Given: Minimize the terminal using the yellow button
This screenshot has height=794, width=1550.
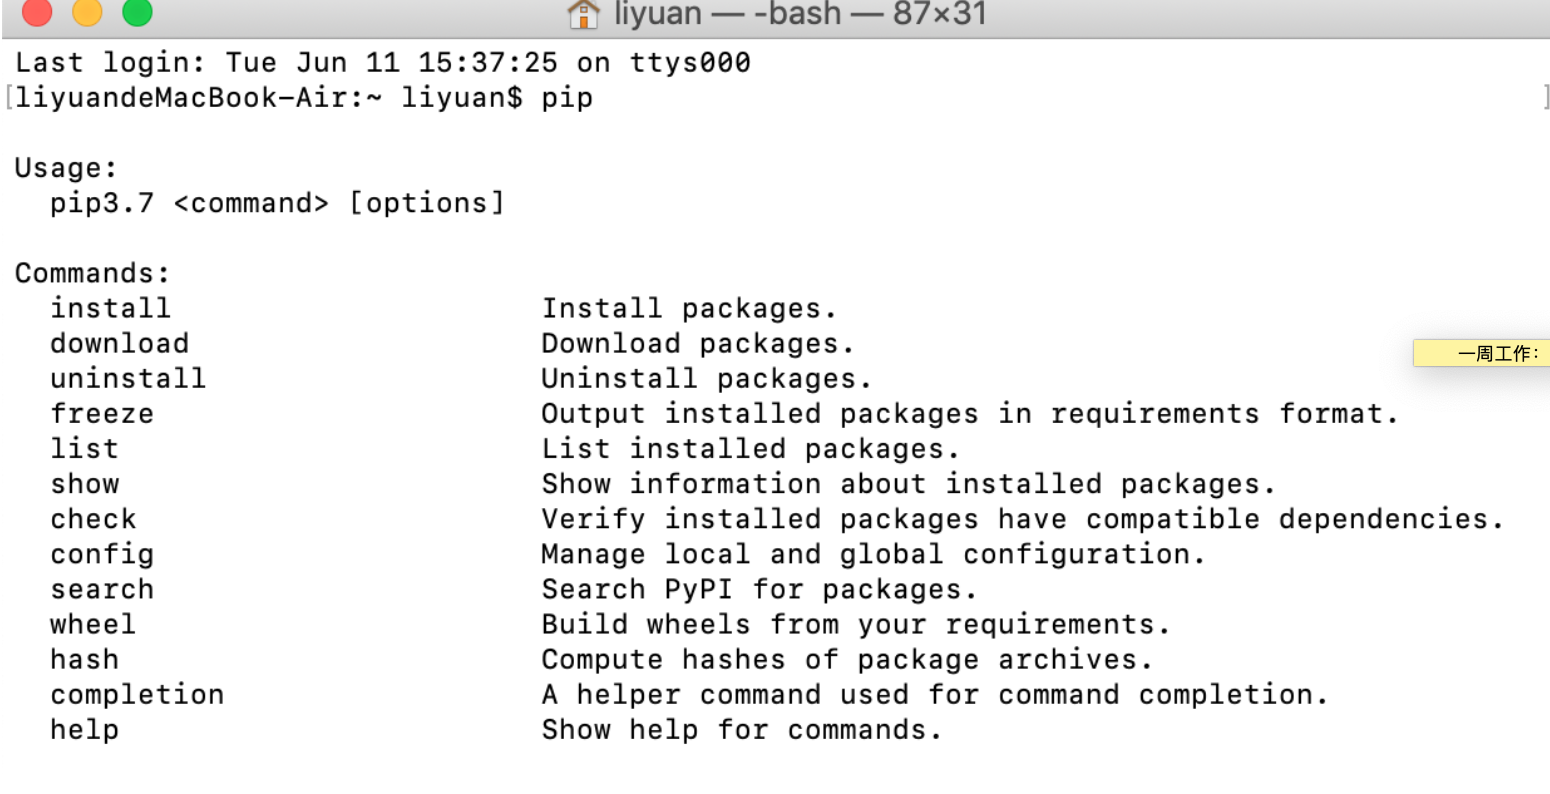Looking at the screenshot, I should (87, 13).
